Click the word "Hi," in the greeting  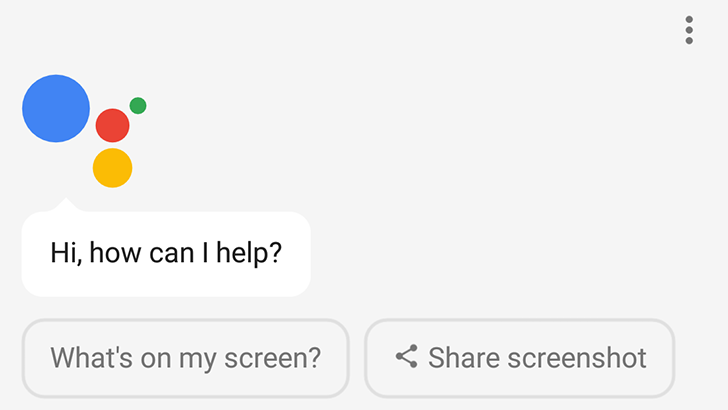click(x=66, y=253)
